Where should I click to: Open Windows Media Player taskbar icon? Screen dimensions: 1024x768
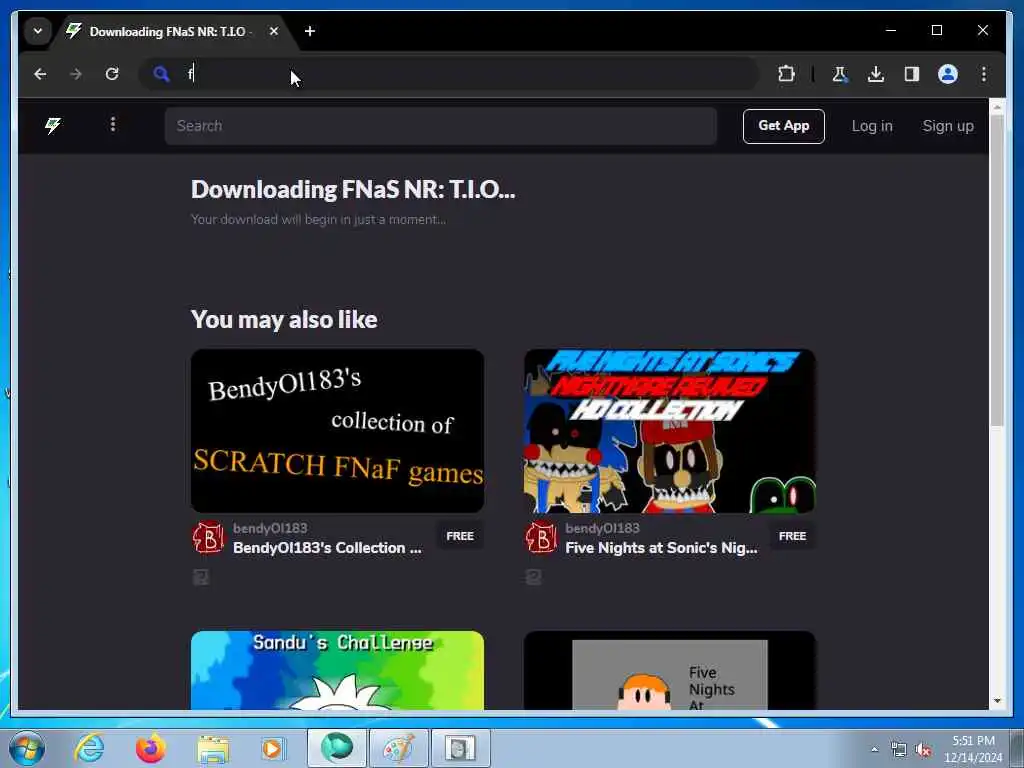click(x=272, y=748)
